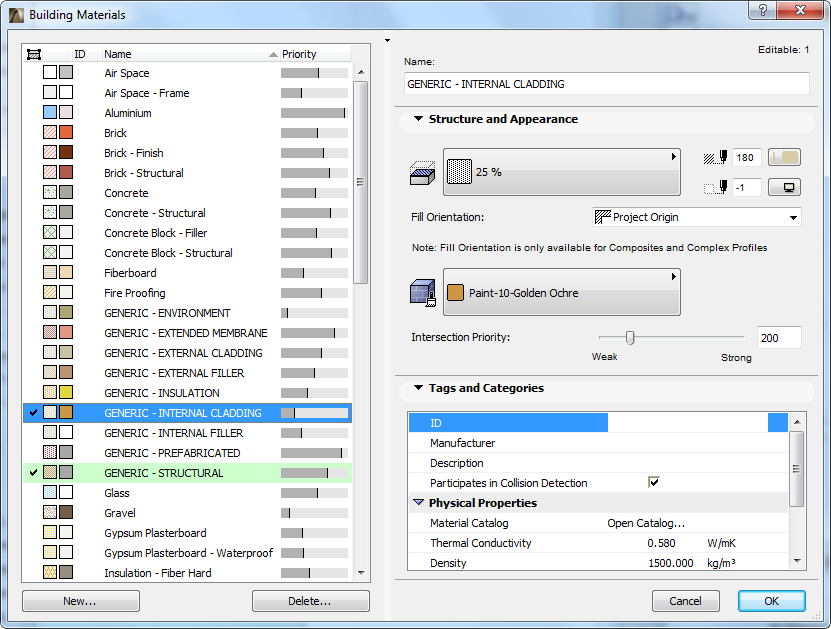Click the materials list scroll down arrow
831x629 pixels.
click(361, 572)
